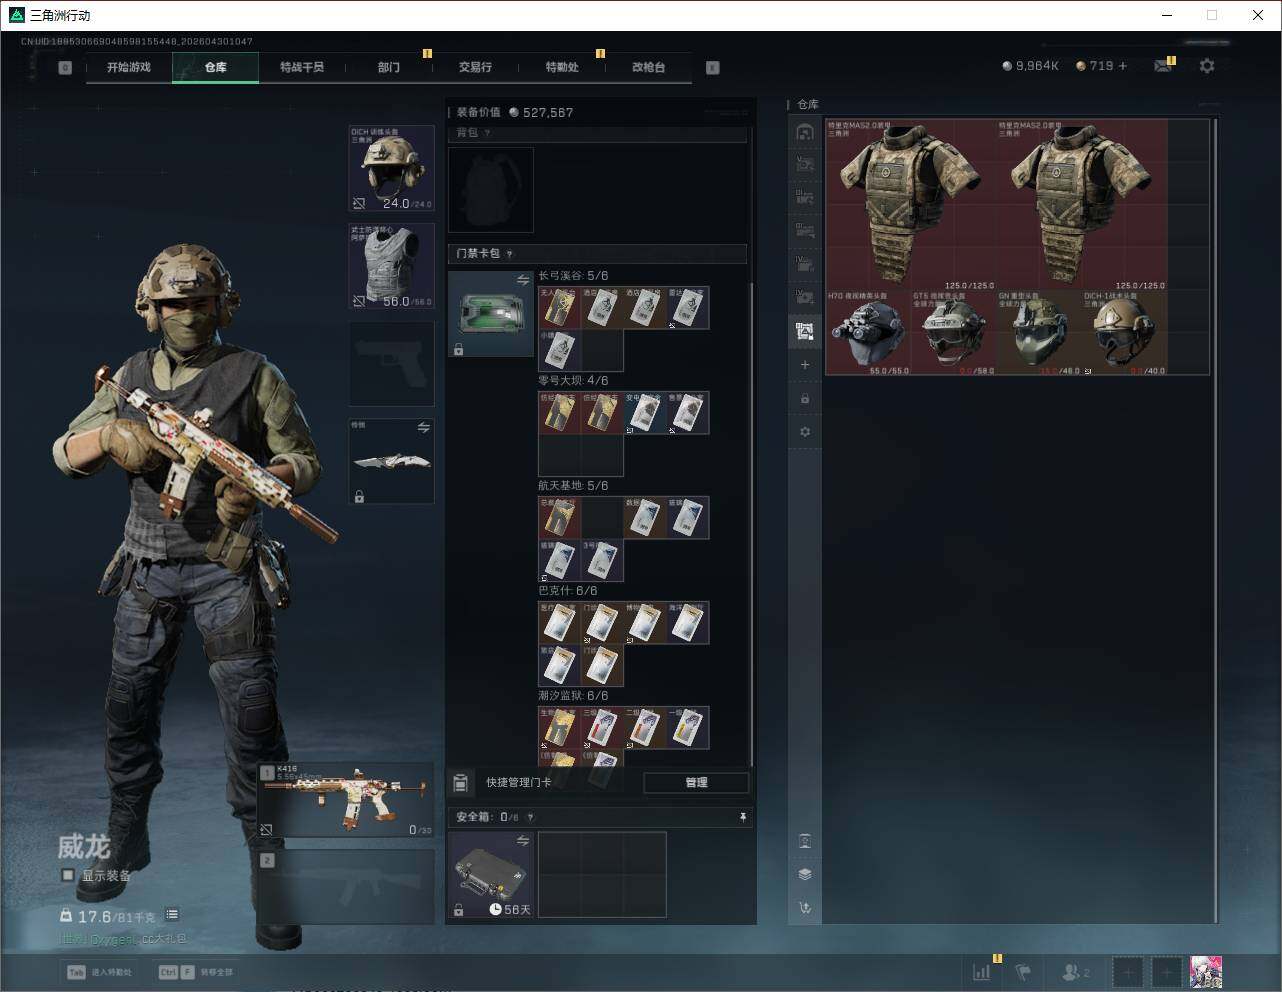Click the plus icon beside 719 currency
The height and width of the screenshot is (992, 1282).
pos(1123,66)
